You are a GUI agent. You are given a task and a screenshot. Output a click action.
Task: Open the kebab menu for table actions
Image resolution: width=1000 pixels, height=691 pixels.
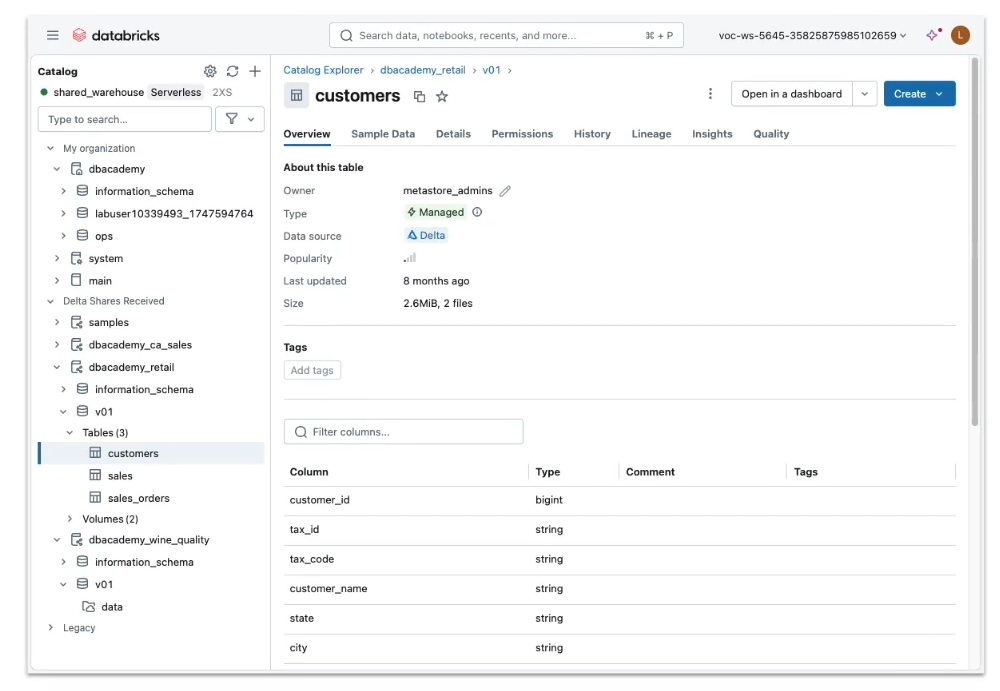(x=710, y=94)
